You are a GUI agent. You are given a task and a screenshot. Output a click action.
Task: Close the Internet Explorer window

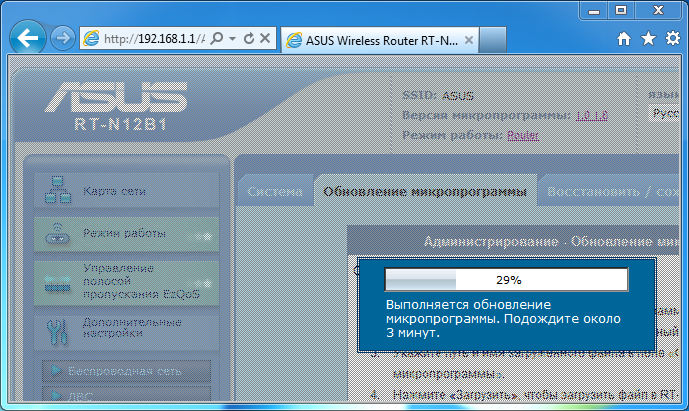click(x=658, y=11)
